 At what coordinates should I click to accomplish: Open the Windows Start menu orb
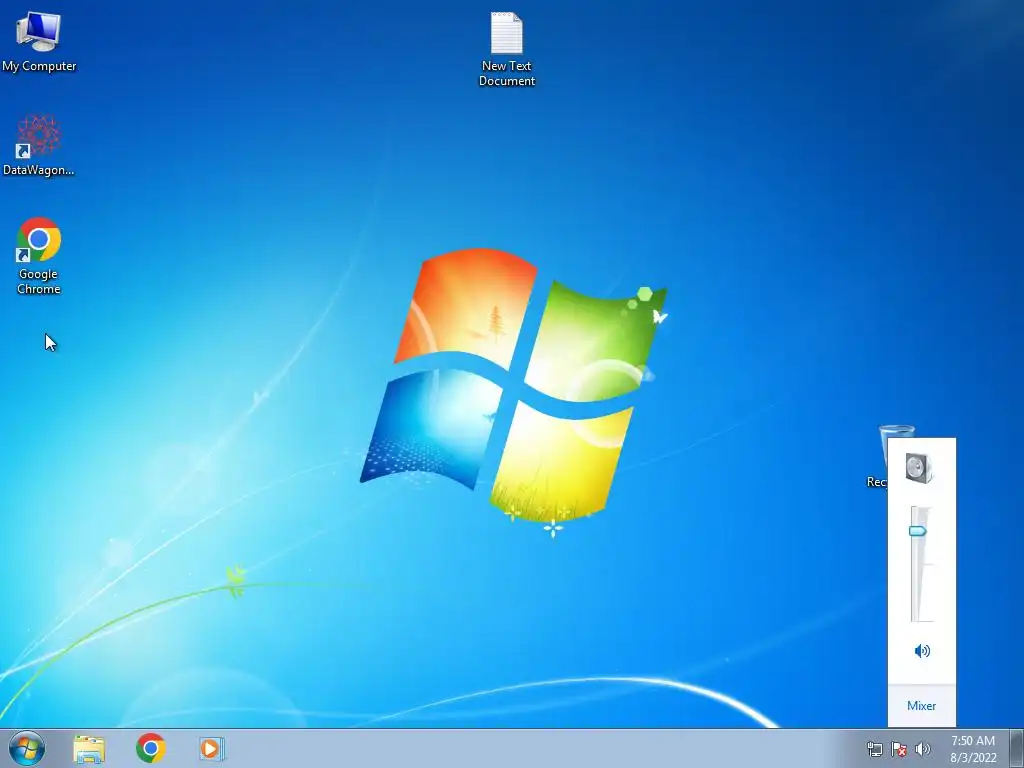[x=27, y=748]
